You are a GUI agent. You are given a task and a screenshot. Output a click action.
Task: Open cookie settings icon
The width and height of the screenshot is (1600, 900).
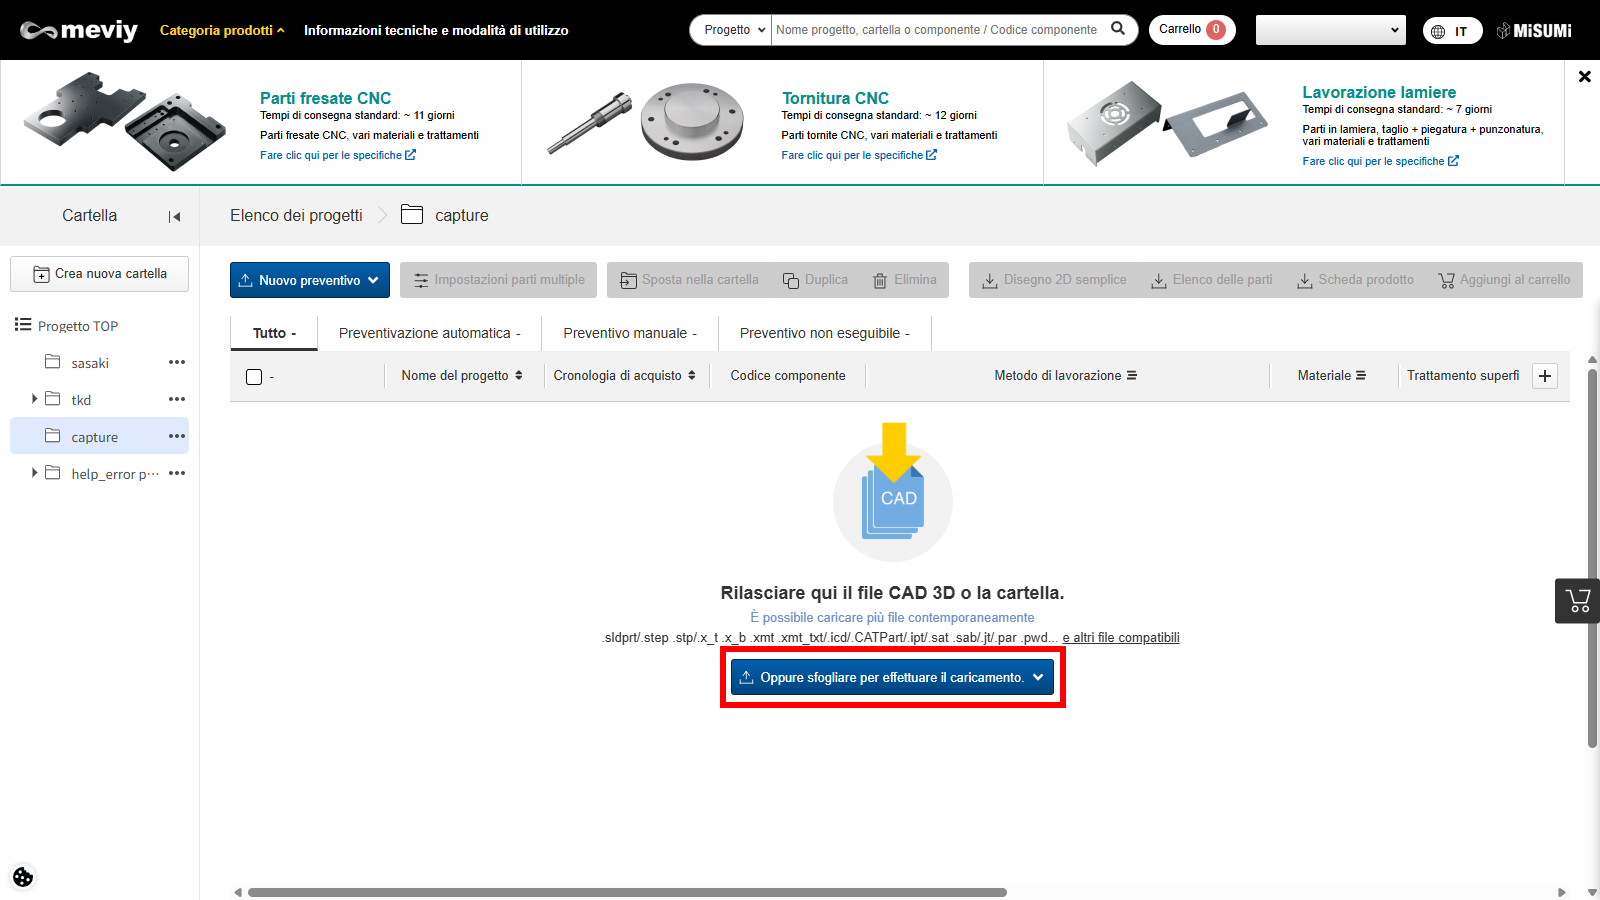tap(23, 877)
